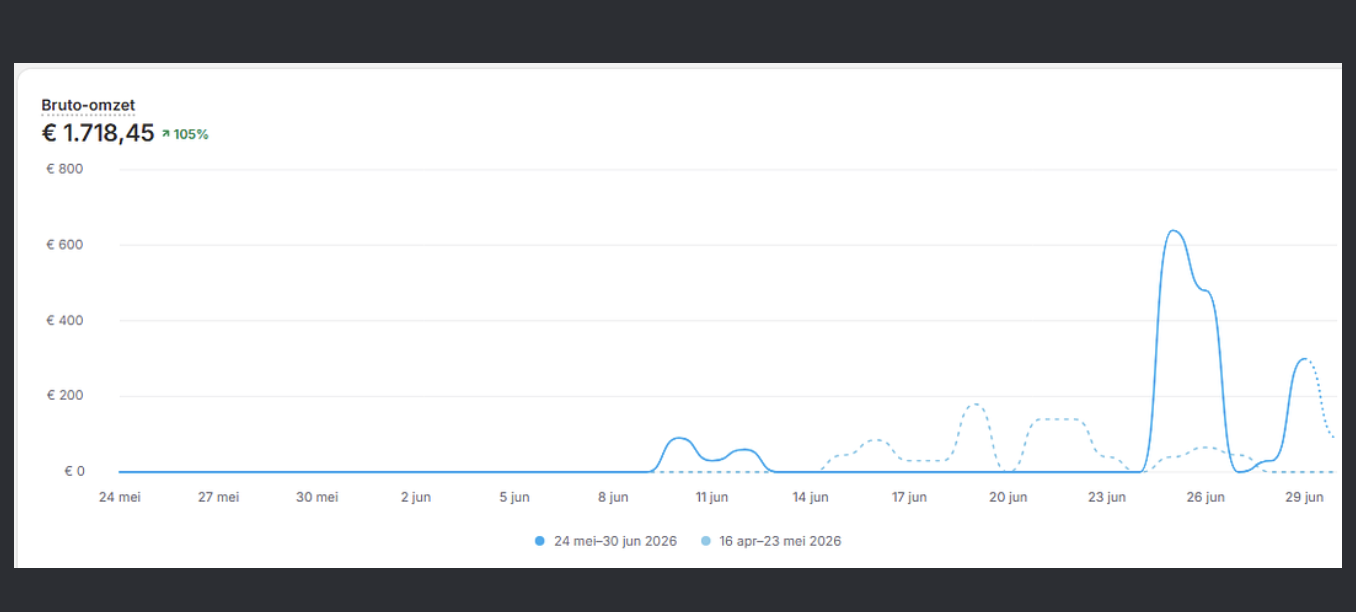Click the 11 jun x-axis date label
The height and width of the screenshot is (612, 1356).
coord(712,497)
